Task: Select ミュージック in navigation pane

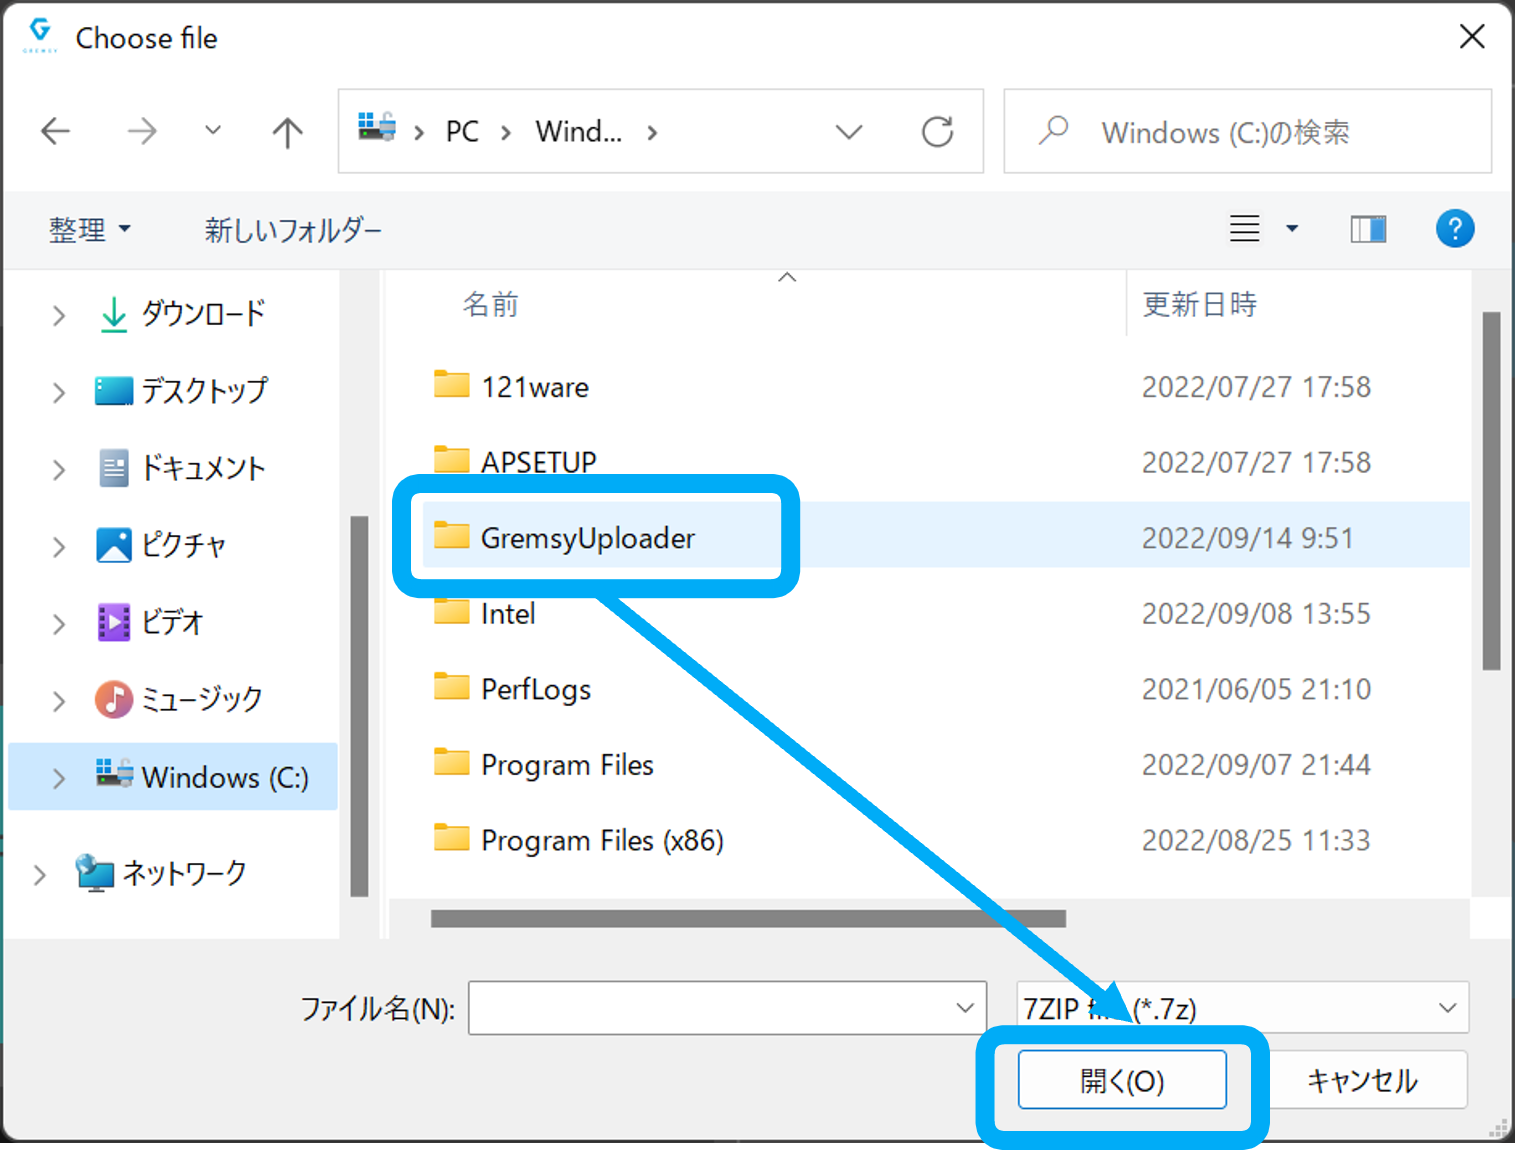Action: pyautogui.click(x=179, y=698)
